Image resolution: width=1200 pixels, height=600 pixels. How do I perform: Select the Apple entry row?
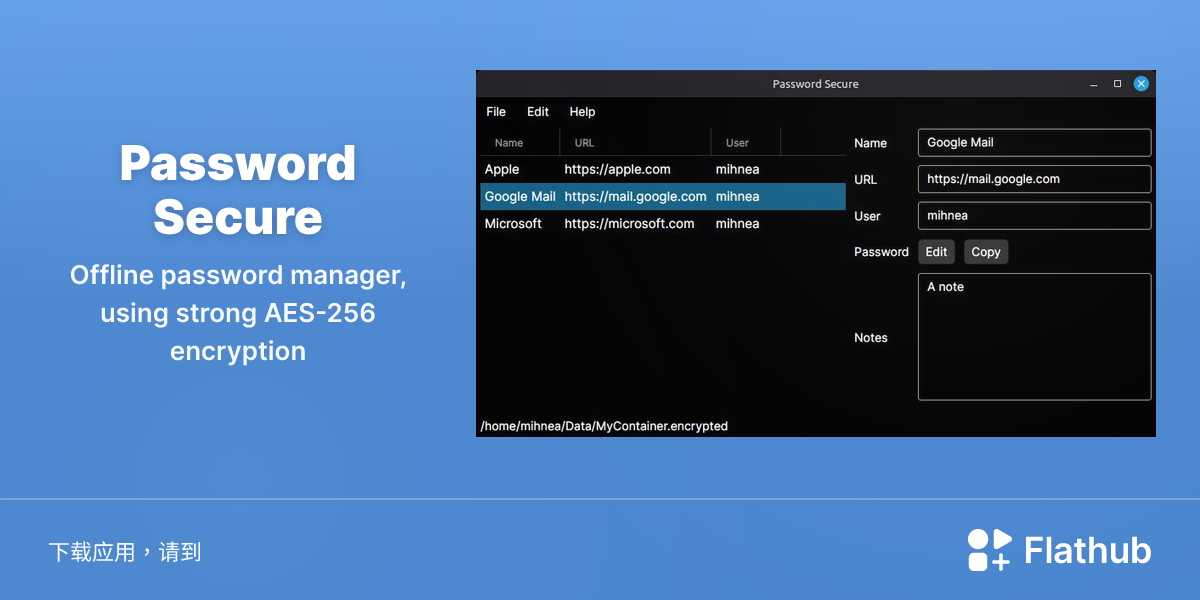[663, 170]
